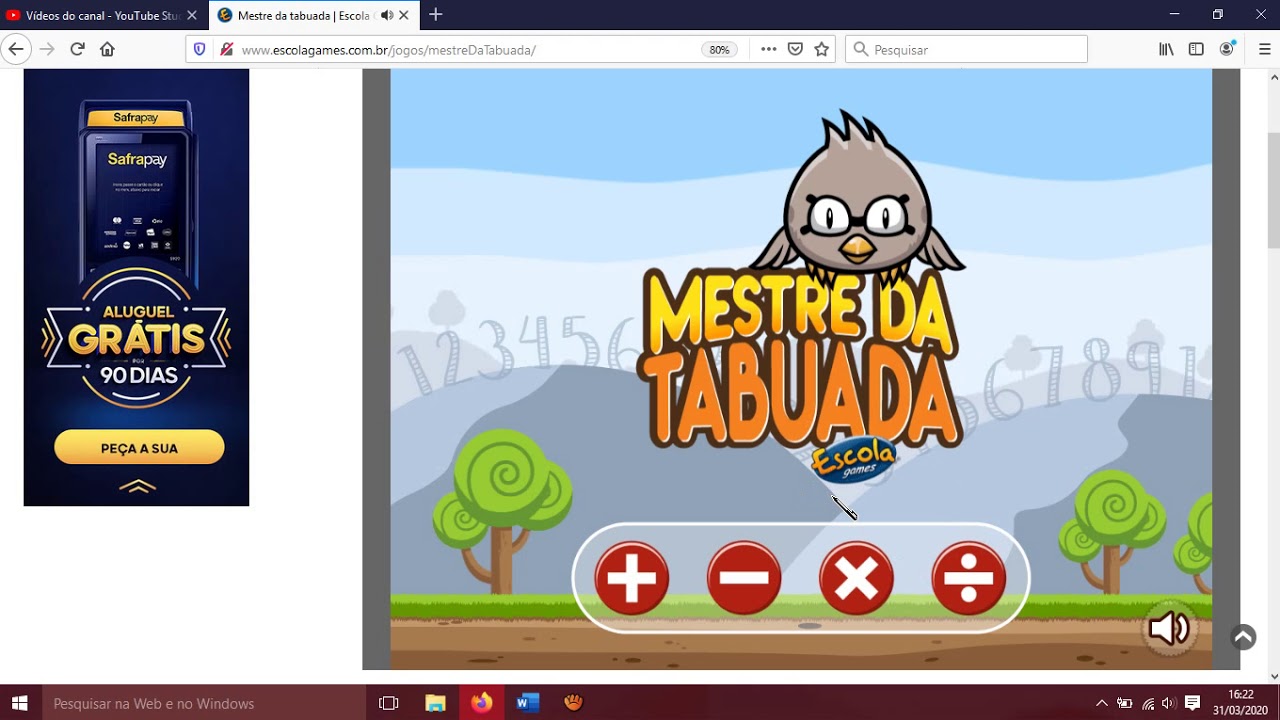Open the Windows notification center

point(1192,703)
